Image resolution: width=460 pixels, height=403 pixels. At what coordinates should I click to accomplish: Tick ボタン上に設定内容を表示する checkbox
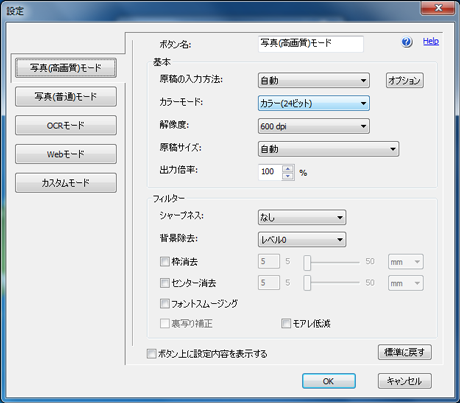pyautogui.click(x=151, y=354)
